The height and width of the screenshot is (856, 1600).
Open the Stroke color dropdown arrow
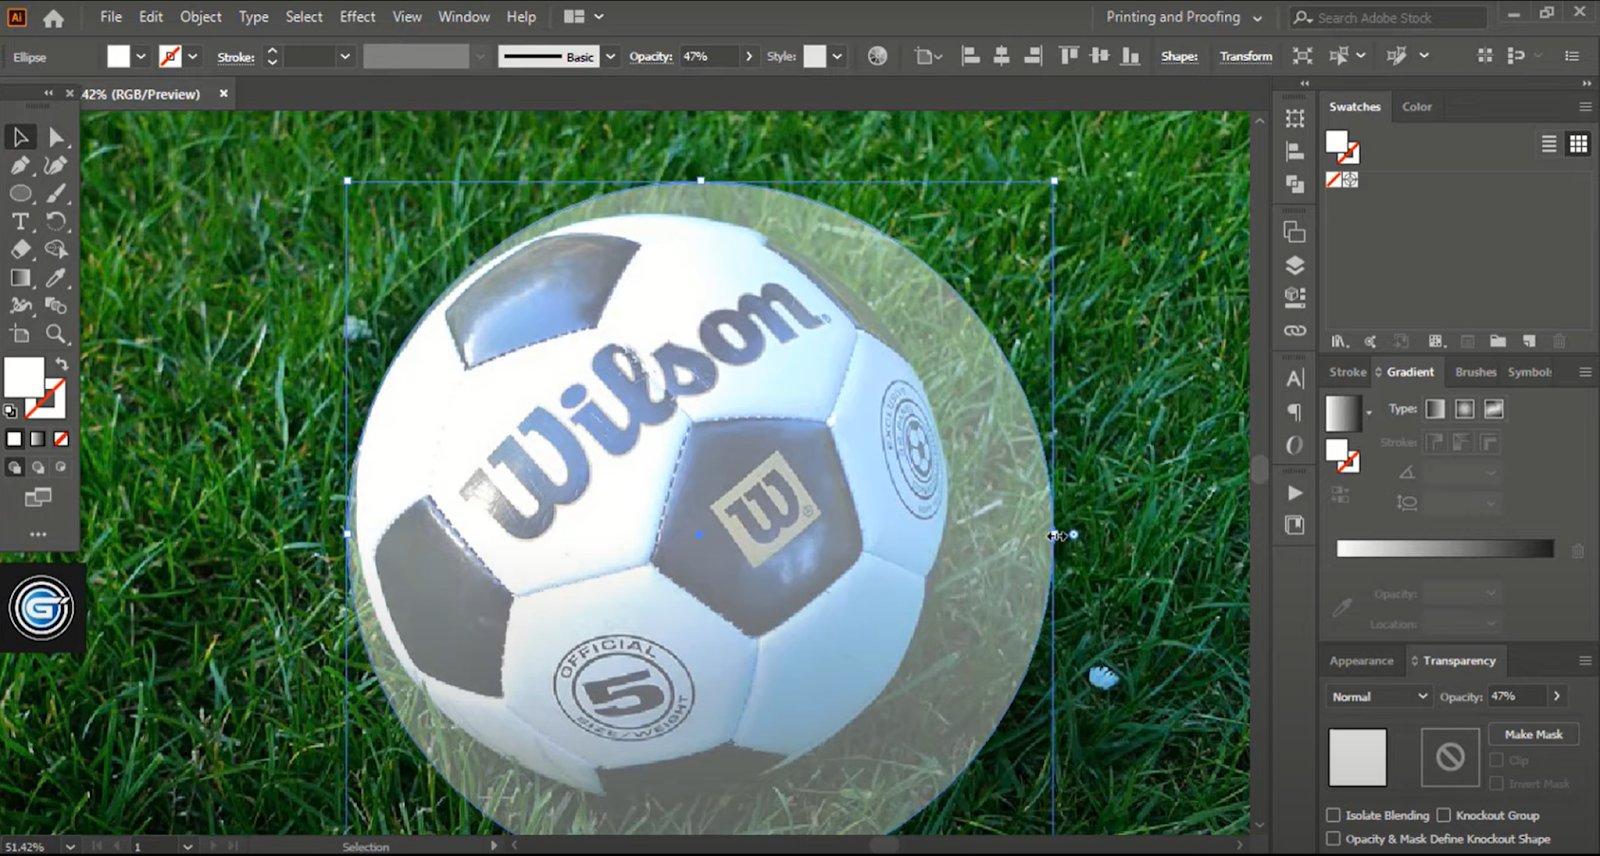click(x=193, y=57)
